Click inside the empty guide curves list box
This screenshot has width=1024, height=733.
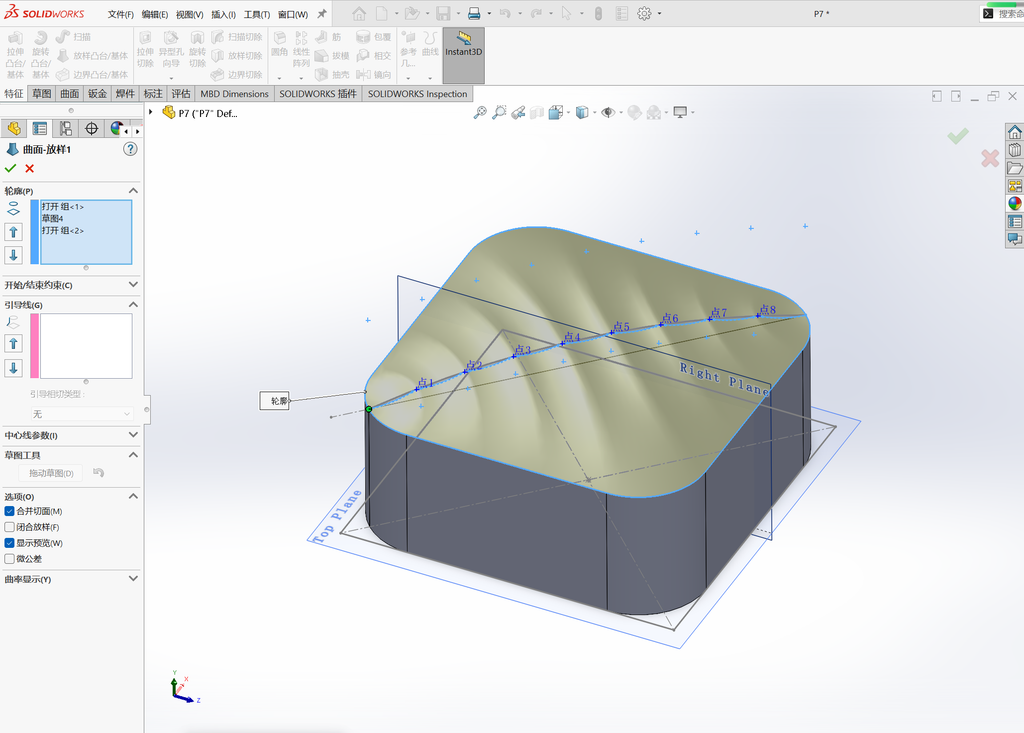tap(86, 346)
